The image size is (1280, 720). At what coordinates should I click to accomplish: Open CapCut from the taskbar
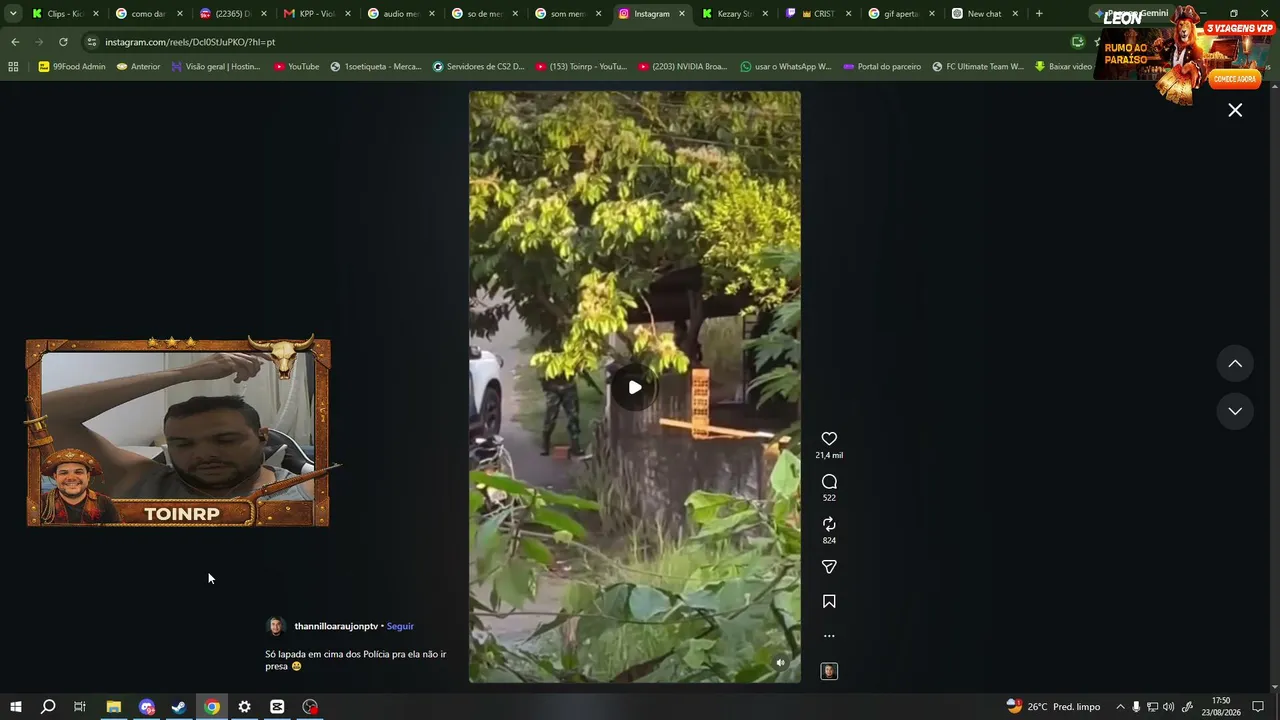coord(277,707)
